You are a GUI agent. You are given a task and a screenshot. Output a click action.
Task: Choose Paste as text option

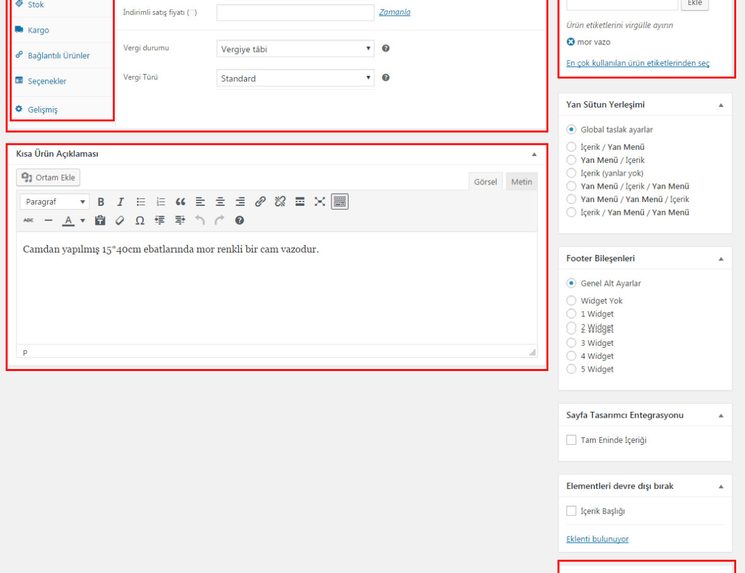point(100,220)
